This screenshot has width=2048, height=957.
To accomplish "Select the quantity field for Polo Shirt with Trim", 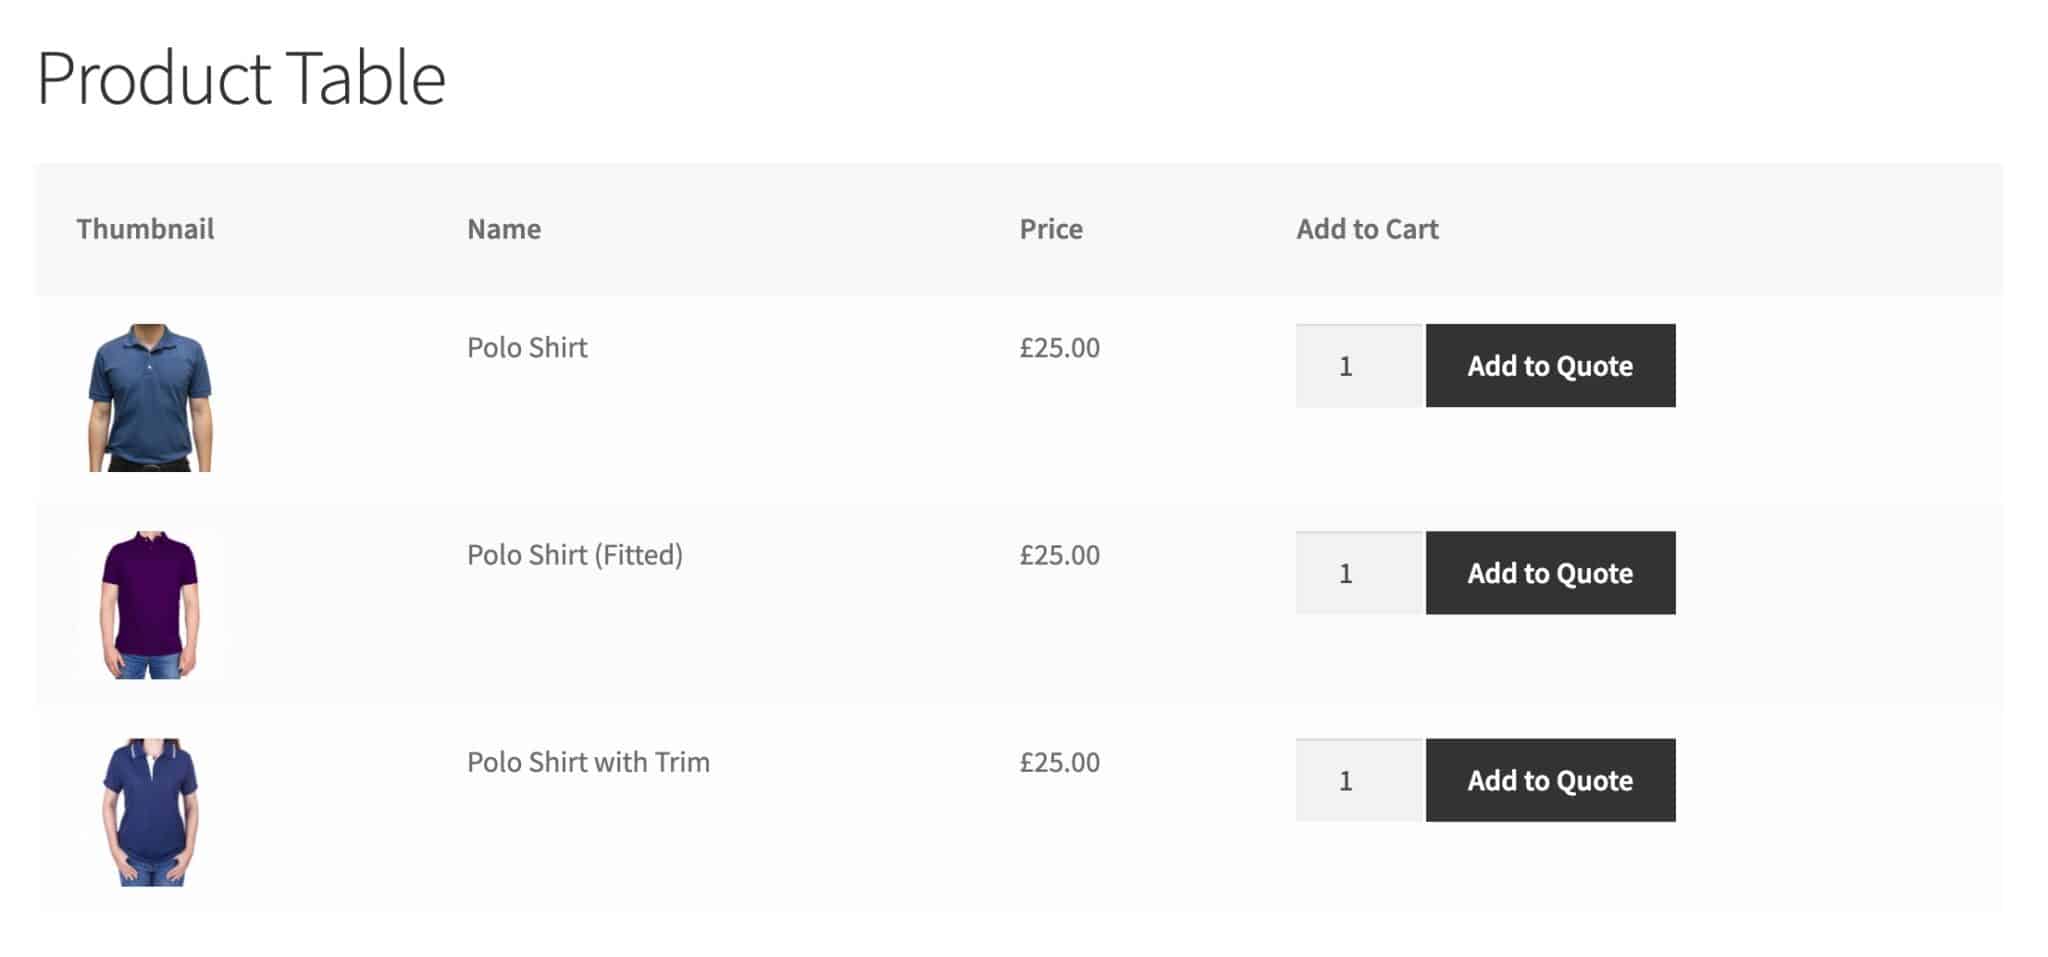I will point(1356,781).
